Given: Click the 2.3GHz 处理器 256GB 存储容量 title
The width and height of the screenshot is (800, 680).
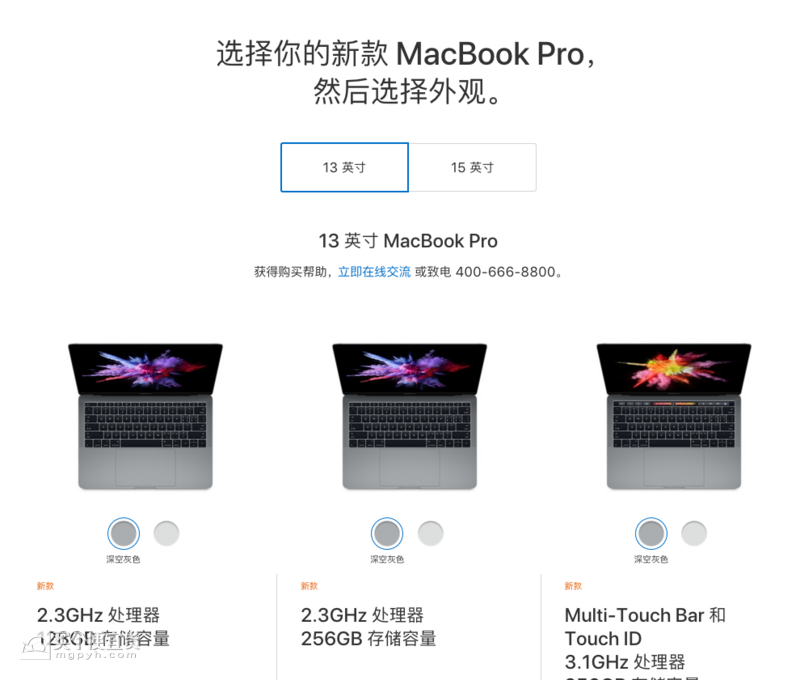Looking at the screenshot, I should tap(368, 627).
